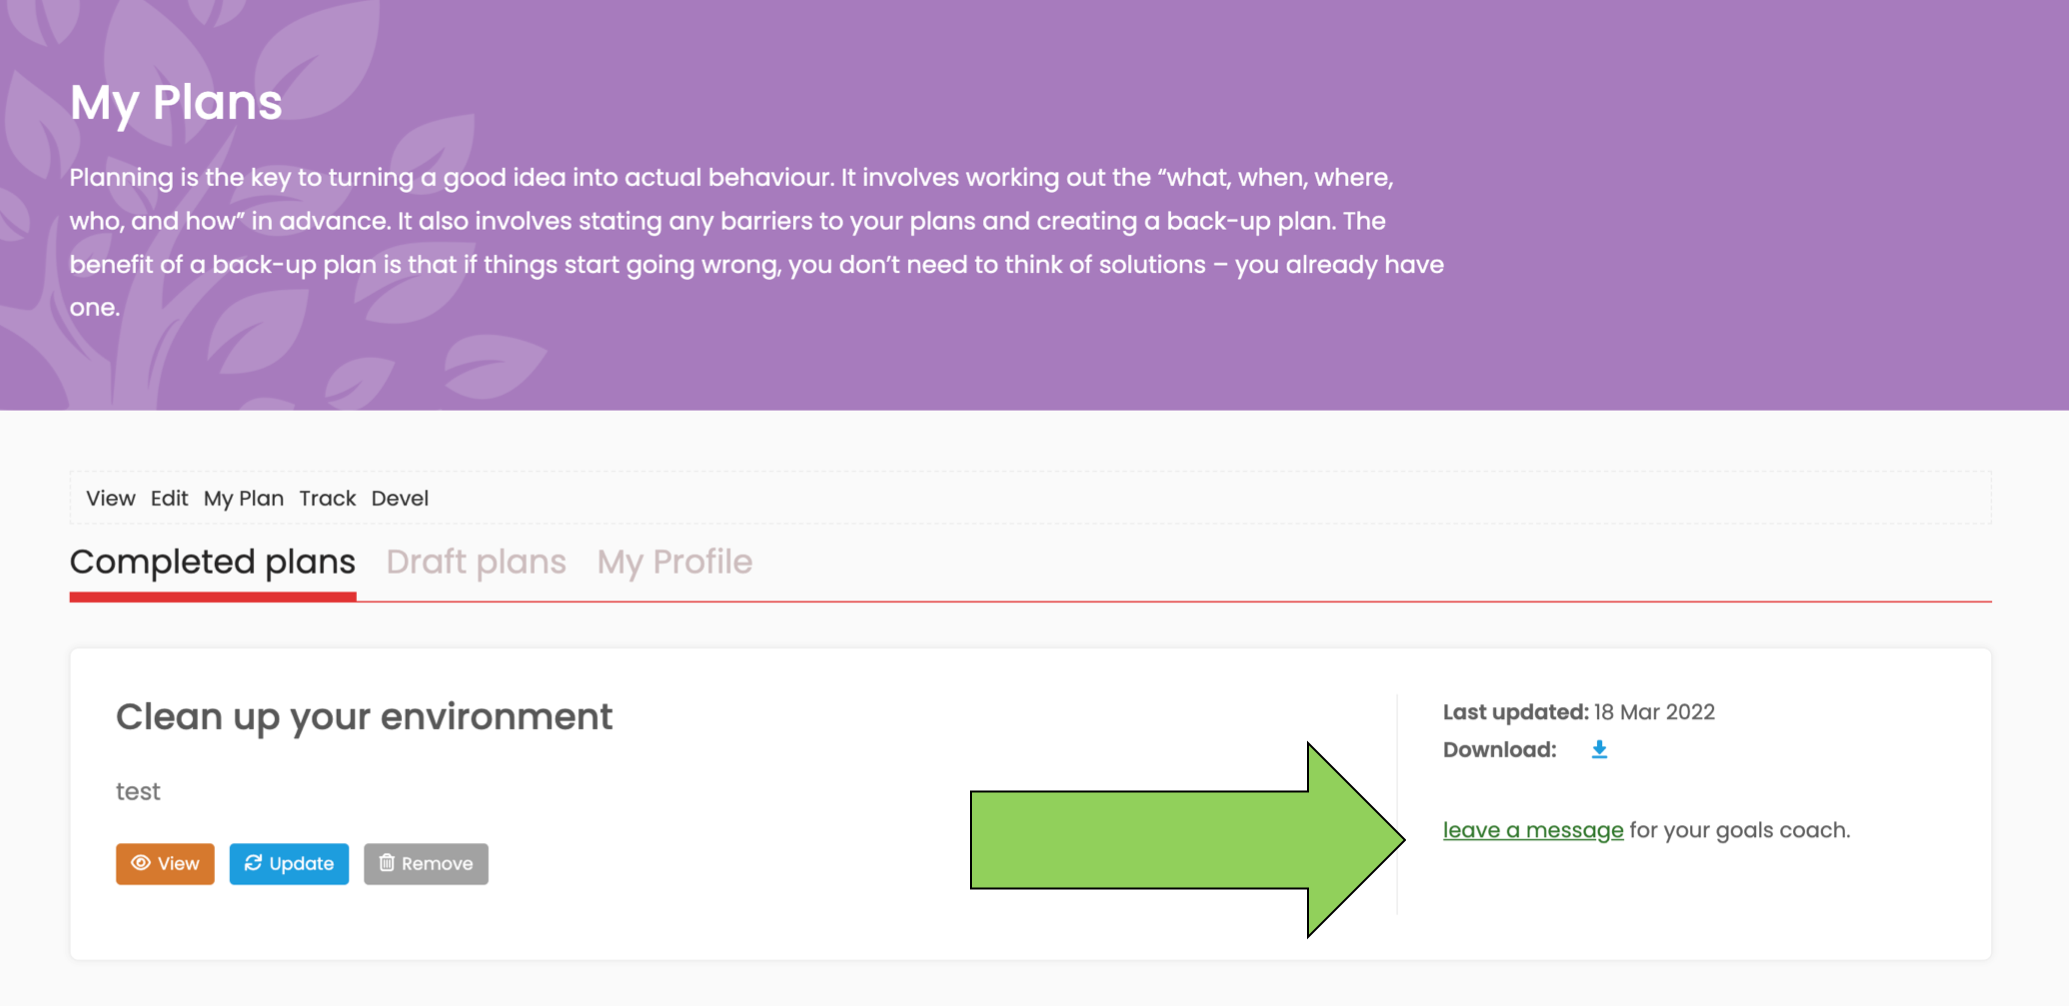Image resolution: width=2069 pixels, height=1006 pixels.
Task: Click the Download label text
Action: point(1499,750)
